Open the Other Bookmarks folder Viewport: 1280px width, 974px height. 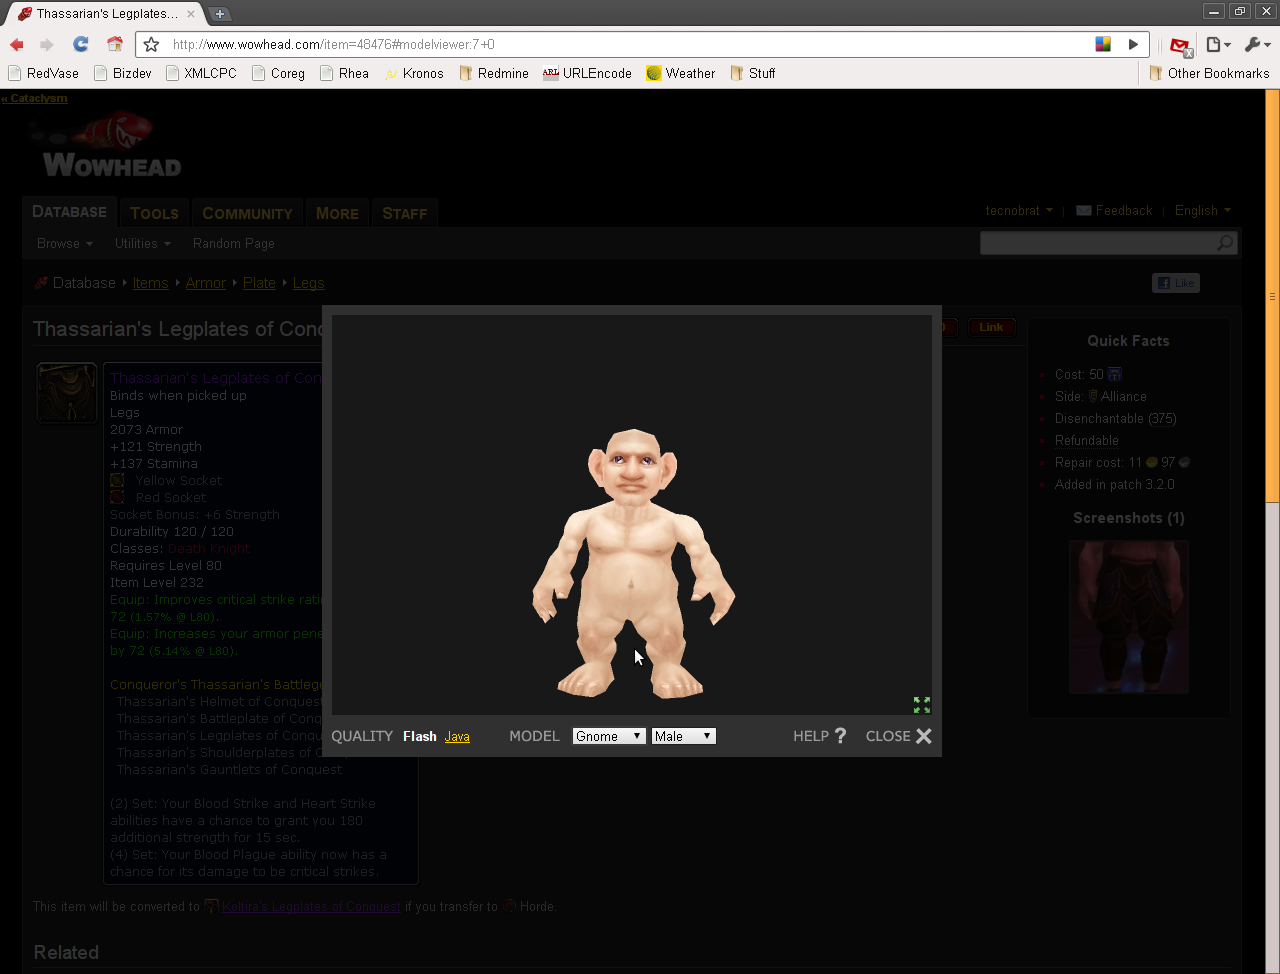1209,73
